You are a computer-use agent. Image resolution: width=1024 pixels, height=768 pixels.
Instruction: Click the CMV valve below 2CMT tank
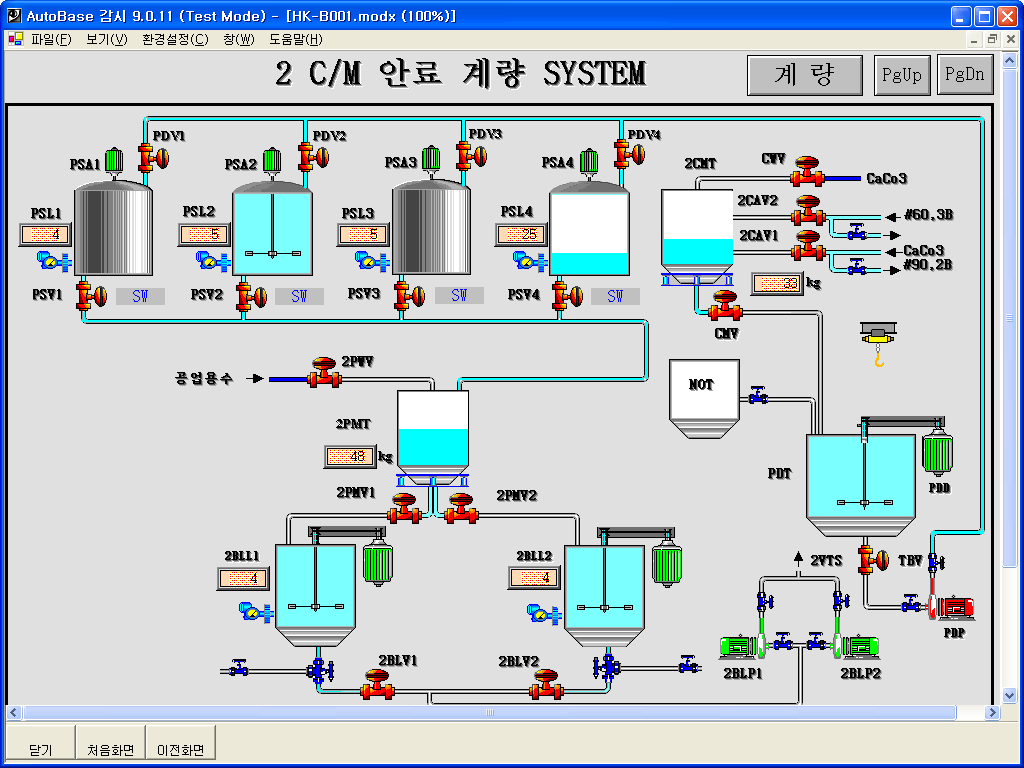click(724, 306)
